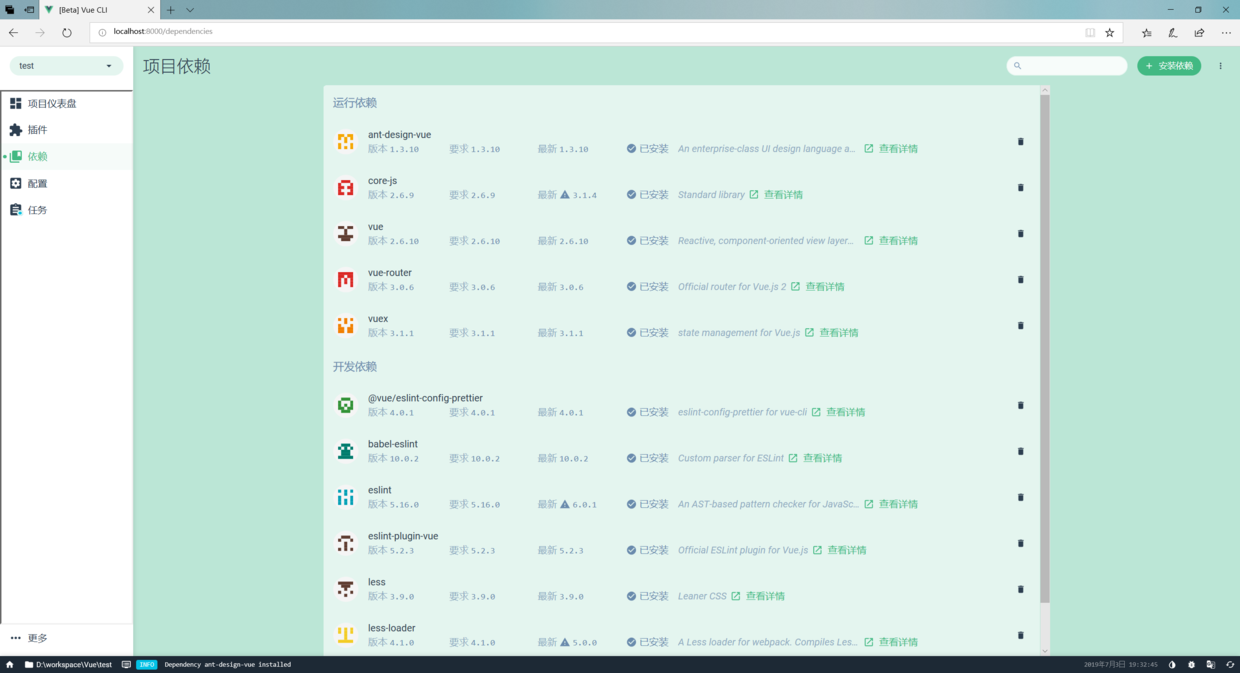This screenshot has height=673, width=1240.
Task: Share this page icon
Action: pyautogui.click(x=1199, y=32)
